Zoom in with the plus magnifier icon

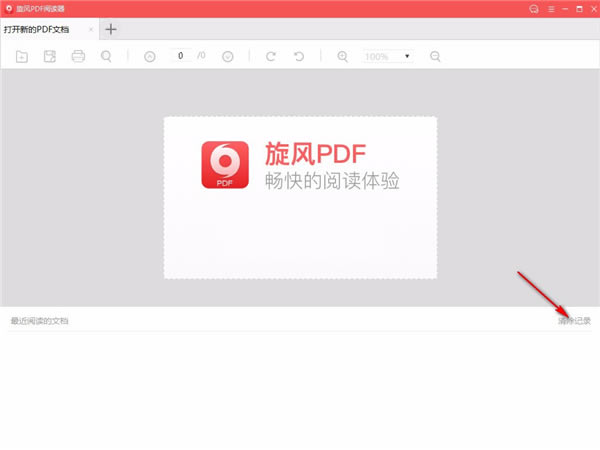click(342, 57)
